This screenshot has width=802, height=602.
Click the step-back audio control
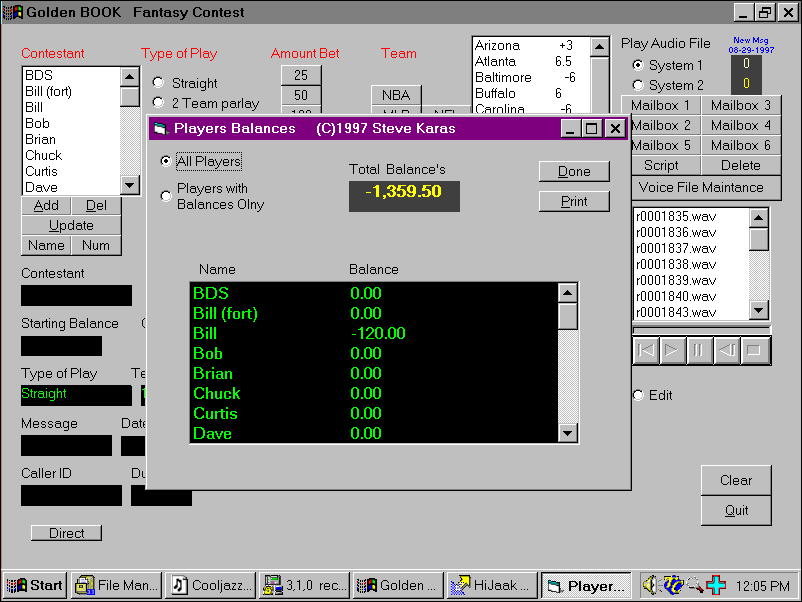pyautogui.click(x=726, y=350)
